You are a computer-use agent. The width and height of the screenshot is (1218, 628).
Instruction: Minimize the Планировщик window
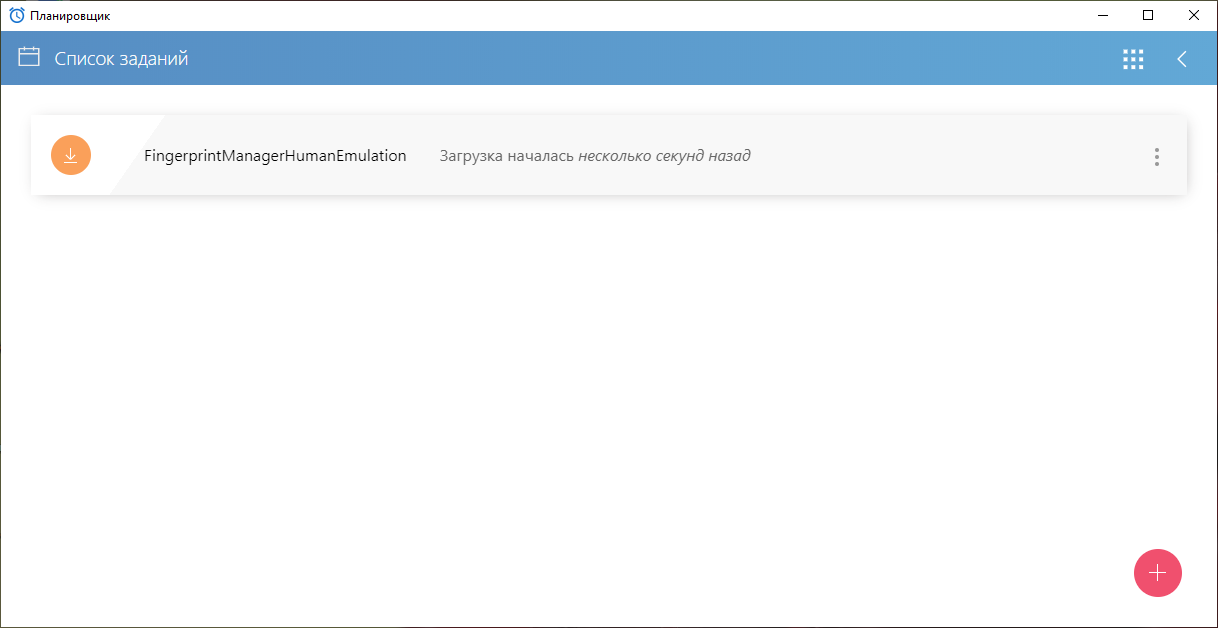click(1104, 15)
